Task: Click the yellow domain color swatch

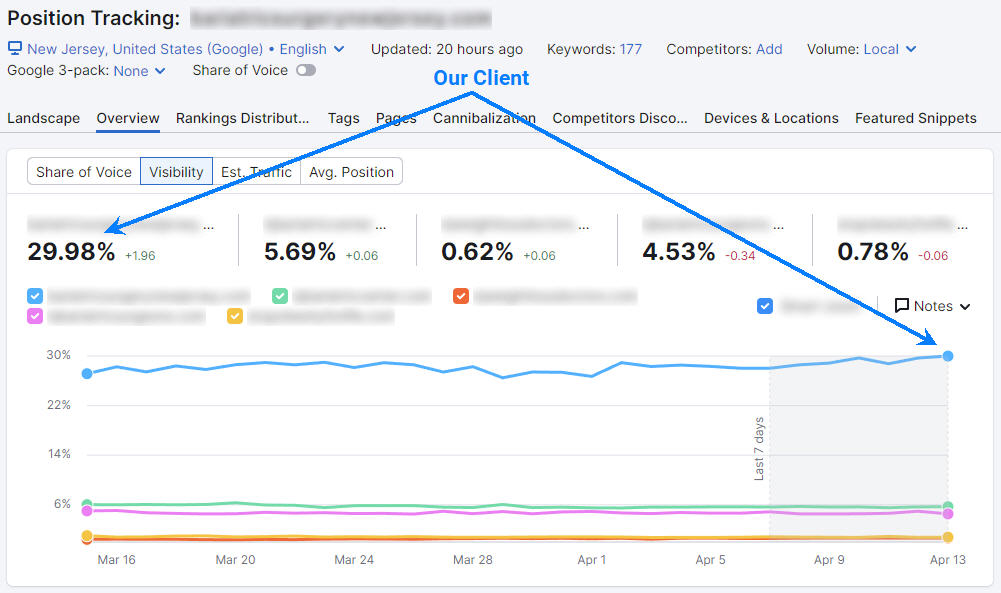Action: (234, 316)
